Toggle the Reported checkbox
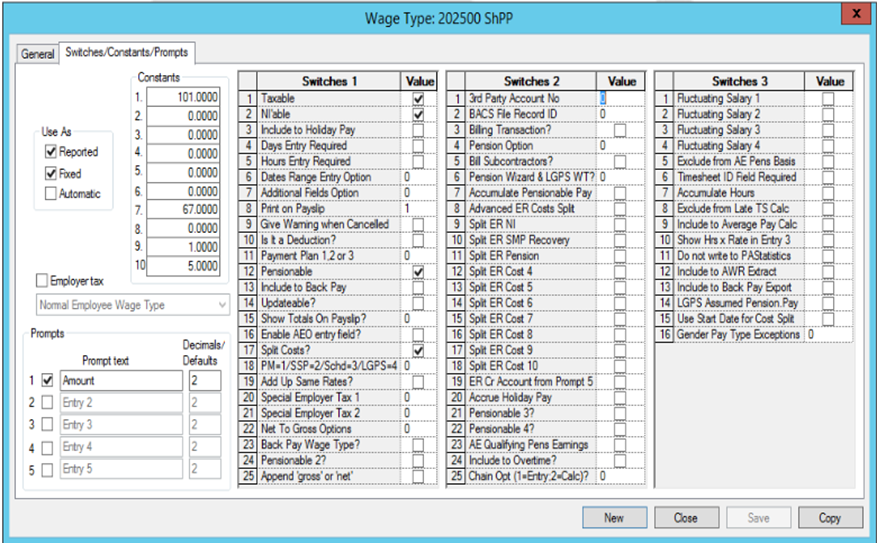This screenshot has width=877, height=543. tap(51, 152)
